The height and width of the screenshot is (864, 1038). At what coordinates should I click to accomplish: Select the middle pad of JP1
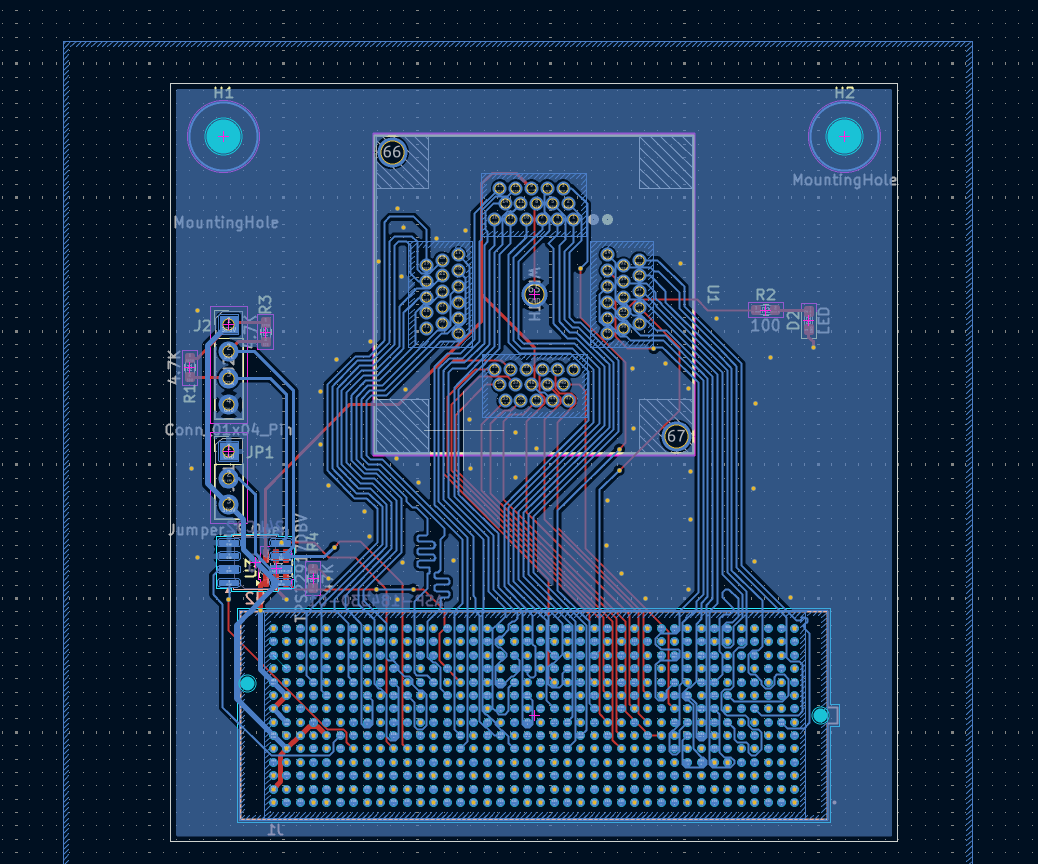pyautogui.click(x=228, y=478)
